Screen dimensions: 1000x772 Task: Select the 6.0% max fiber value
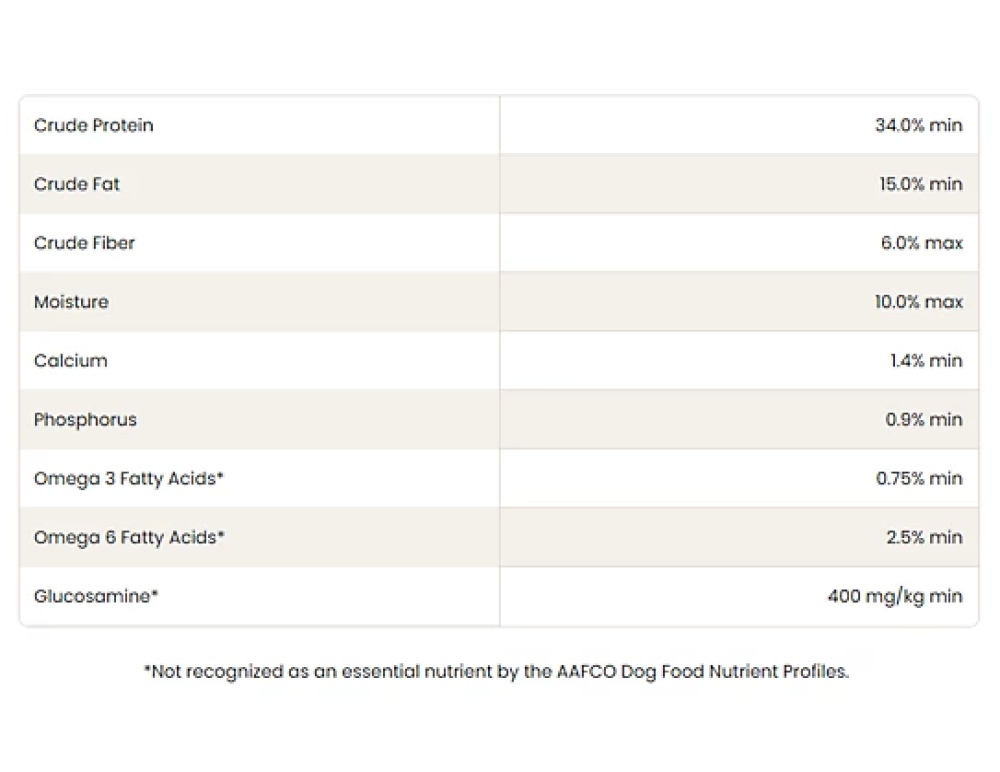(x=922, y=243)
